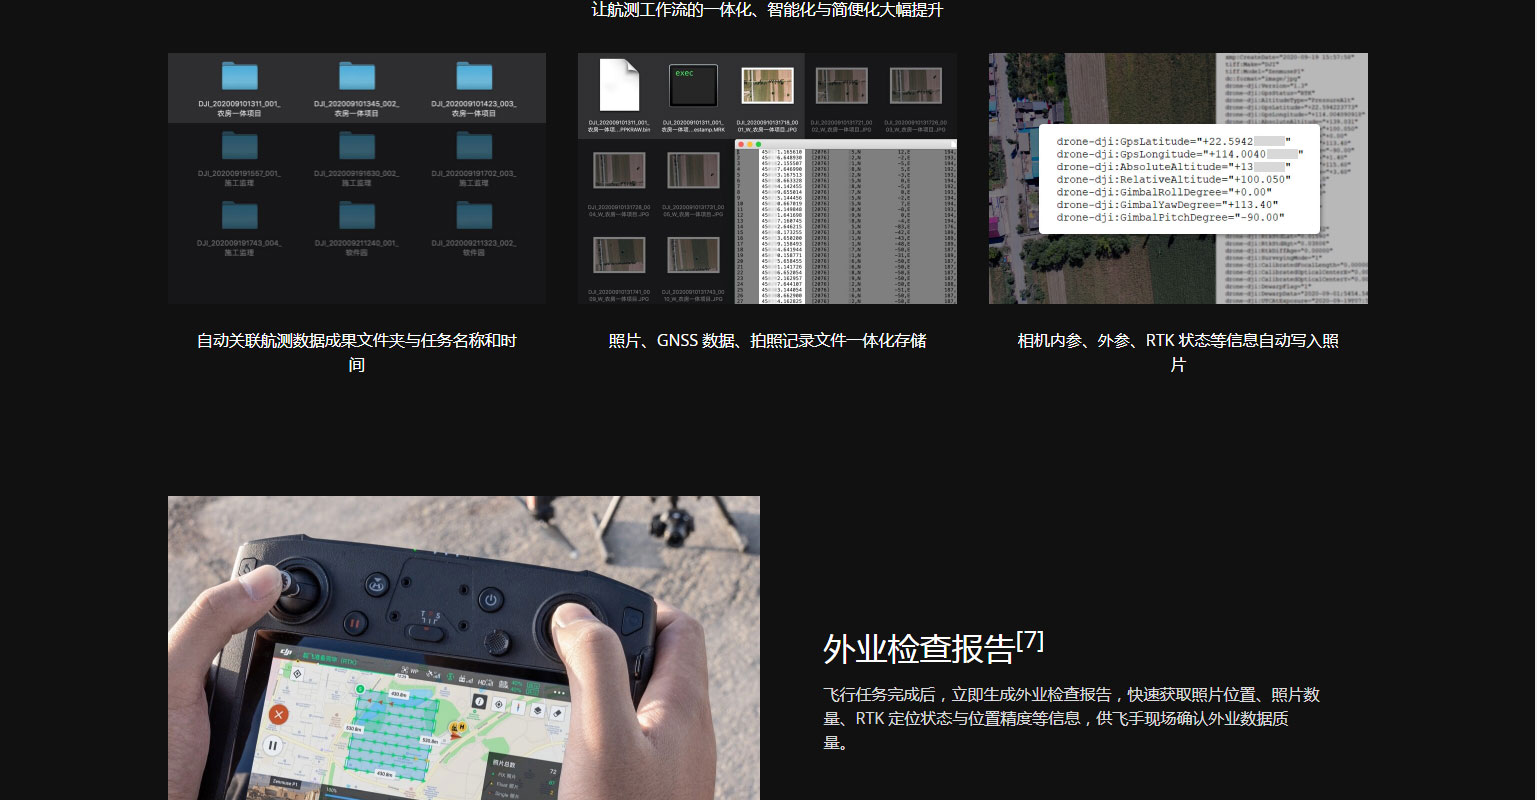The height and width of the screenshot is (800, 1537).
Task: Click the headline 让航测工作流的一体化、智能化与简便化大幅提升
Action: (767, 10)
